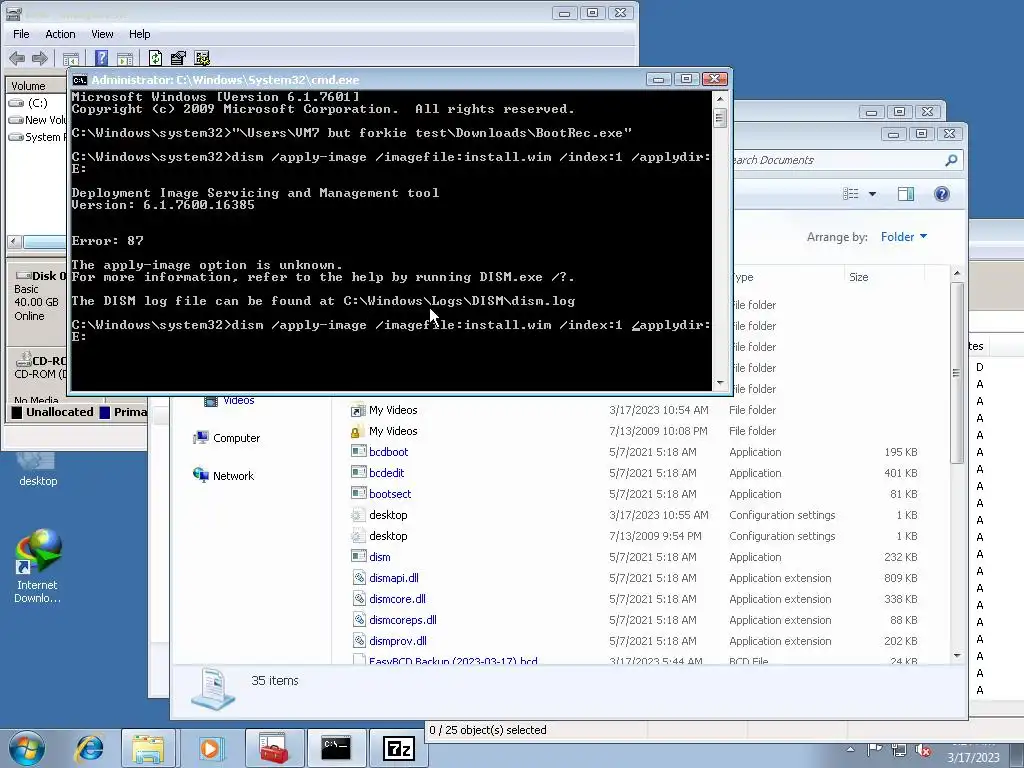Open Windows Media Player from taskbar
Screen dimensions: 1024x768
(x=210, y=748)
